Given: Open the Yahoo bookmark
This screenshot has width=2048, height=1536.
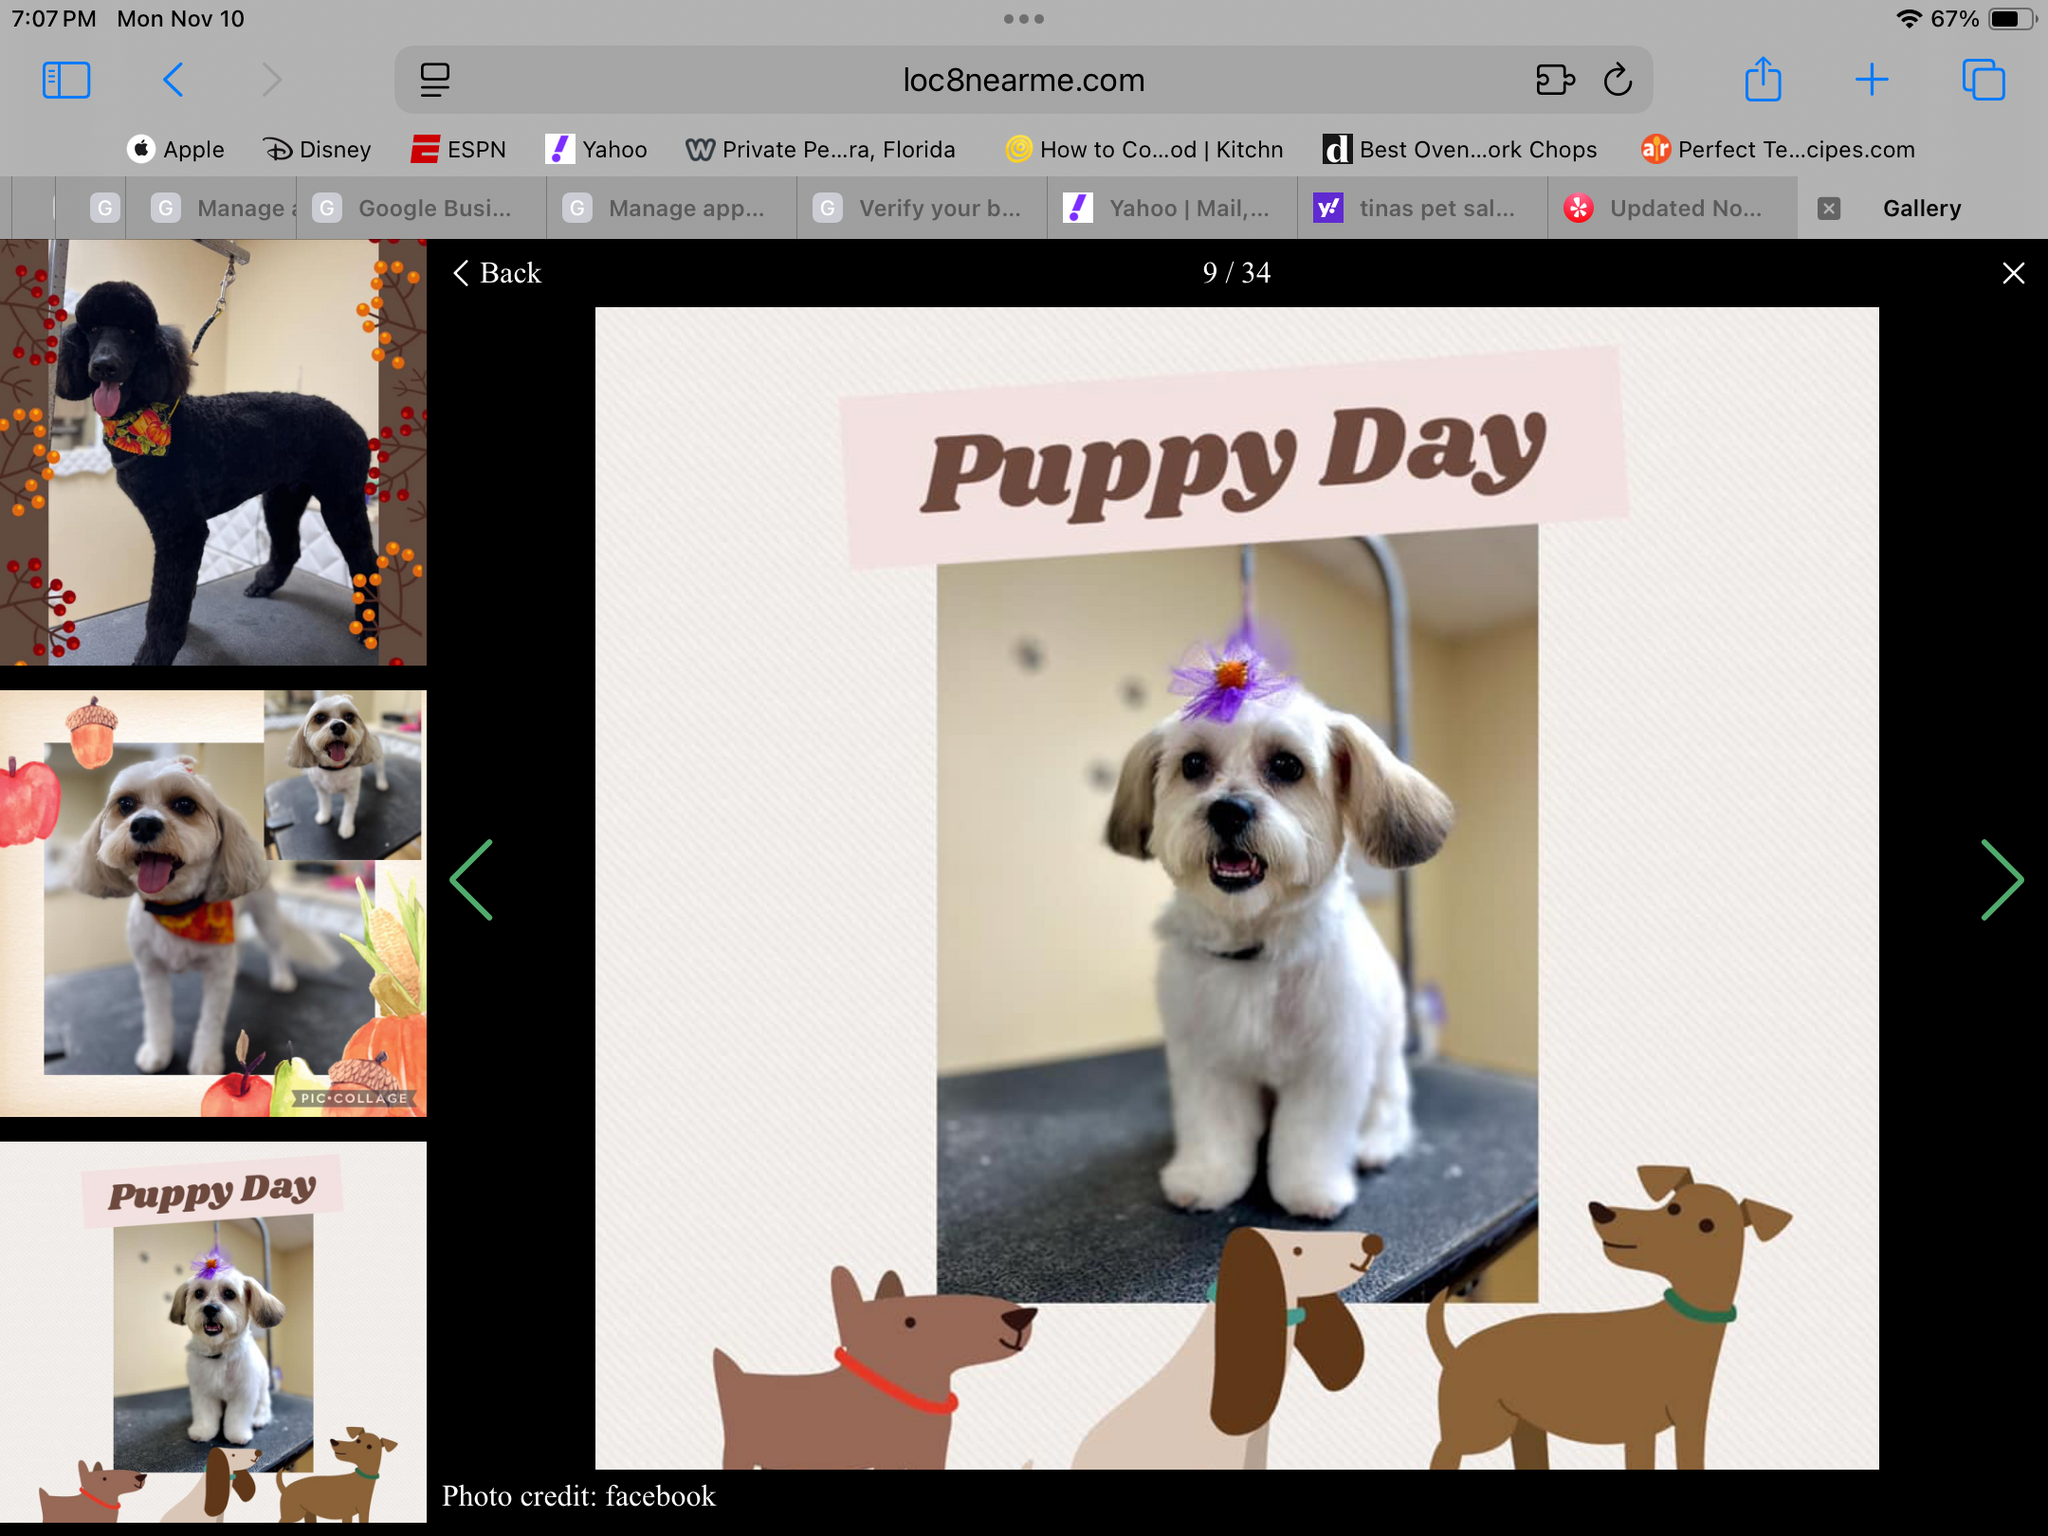Looking at the screenshot, I should pos(597,149).
